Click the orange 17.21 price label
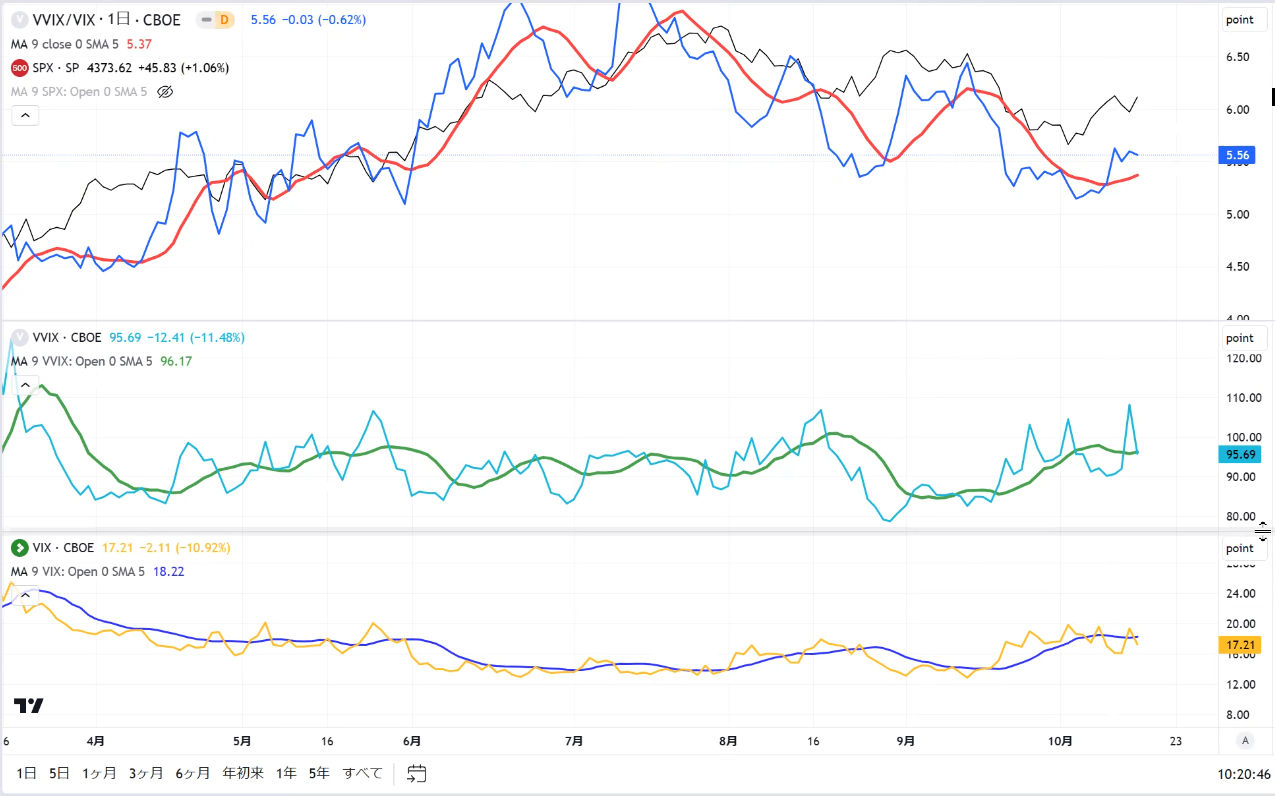This screenshot has width=1275, height=796. coord(1239,646)
